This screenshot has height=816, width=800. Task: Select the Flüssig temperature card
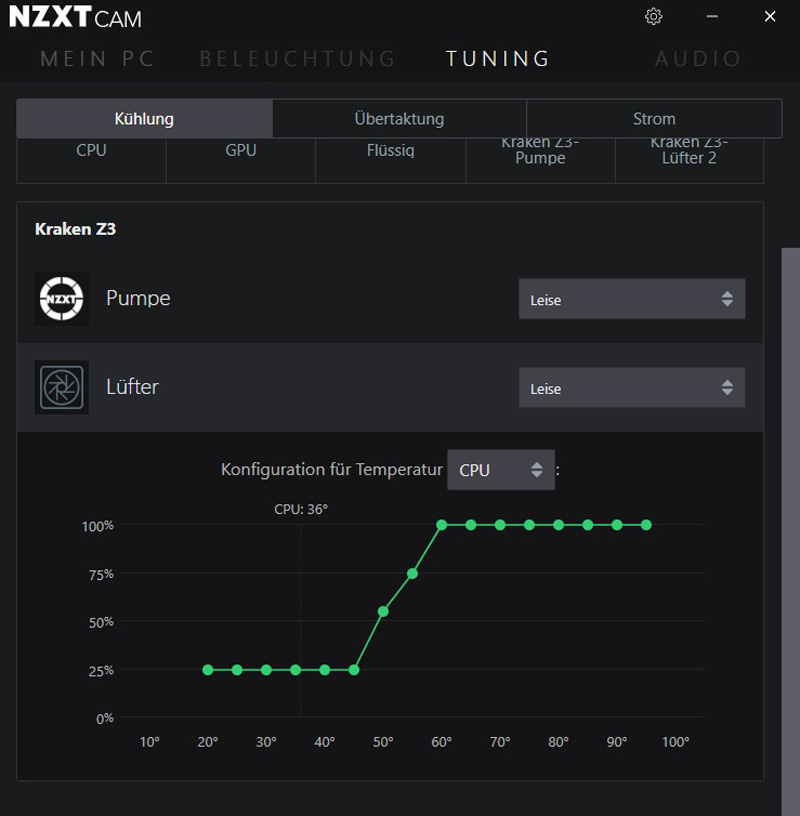pyautogui.click(x=390, y=160)
